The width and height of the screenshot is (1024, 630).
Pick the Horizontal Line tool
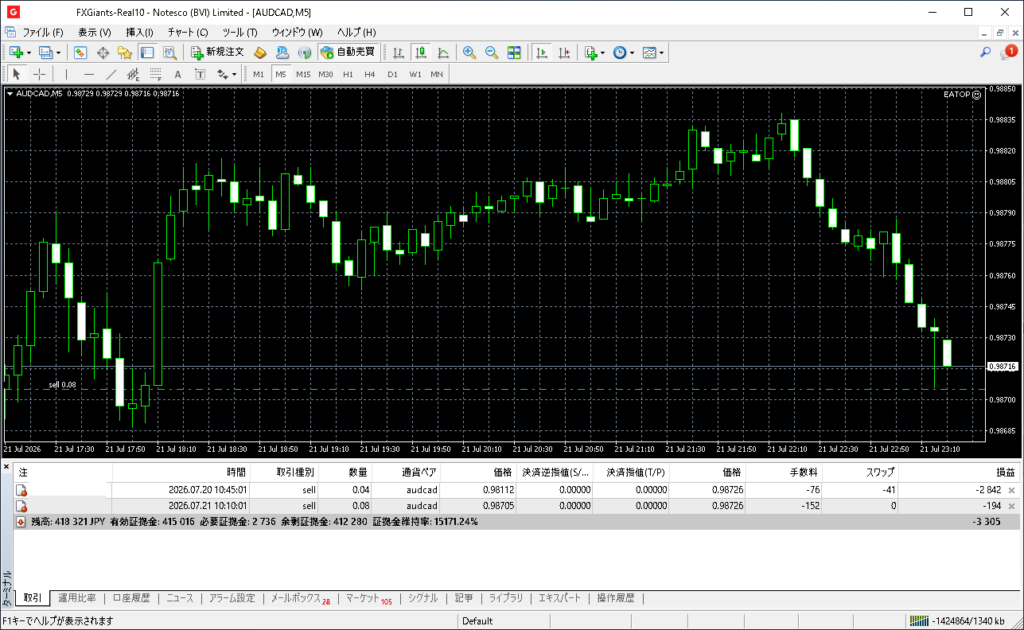89,74
